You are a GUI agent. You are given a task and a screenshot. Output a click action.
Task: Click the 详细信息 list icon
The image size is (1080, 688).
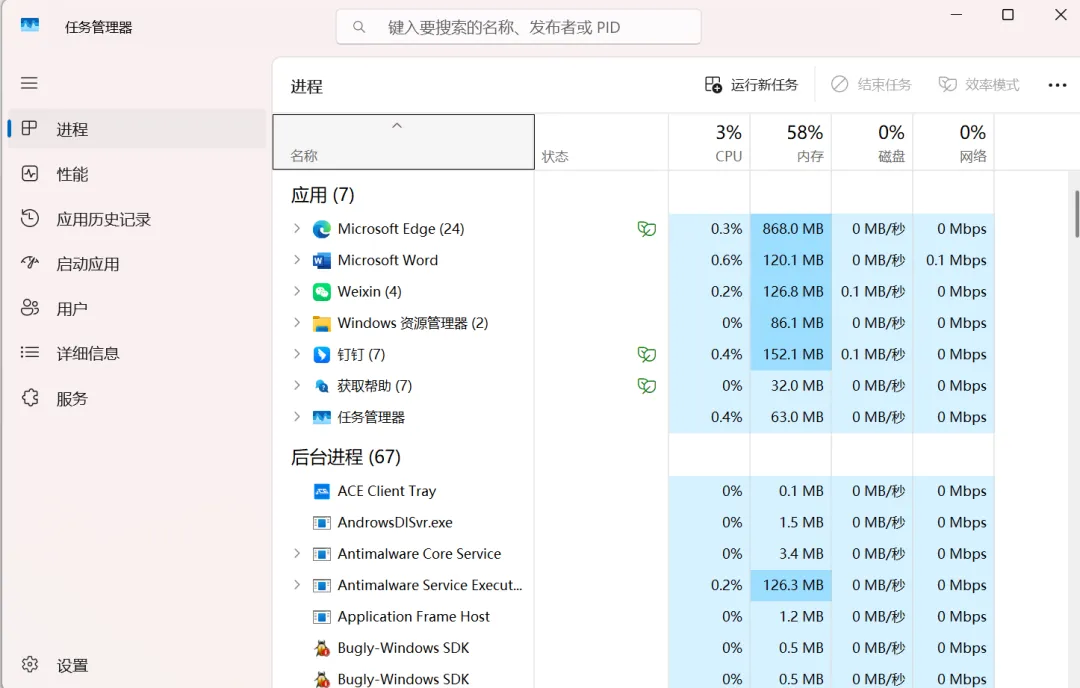(30, 353)
